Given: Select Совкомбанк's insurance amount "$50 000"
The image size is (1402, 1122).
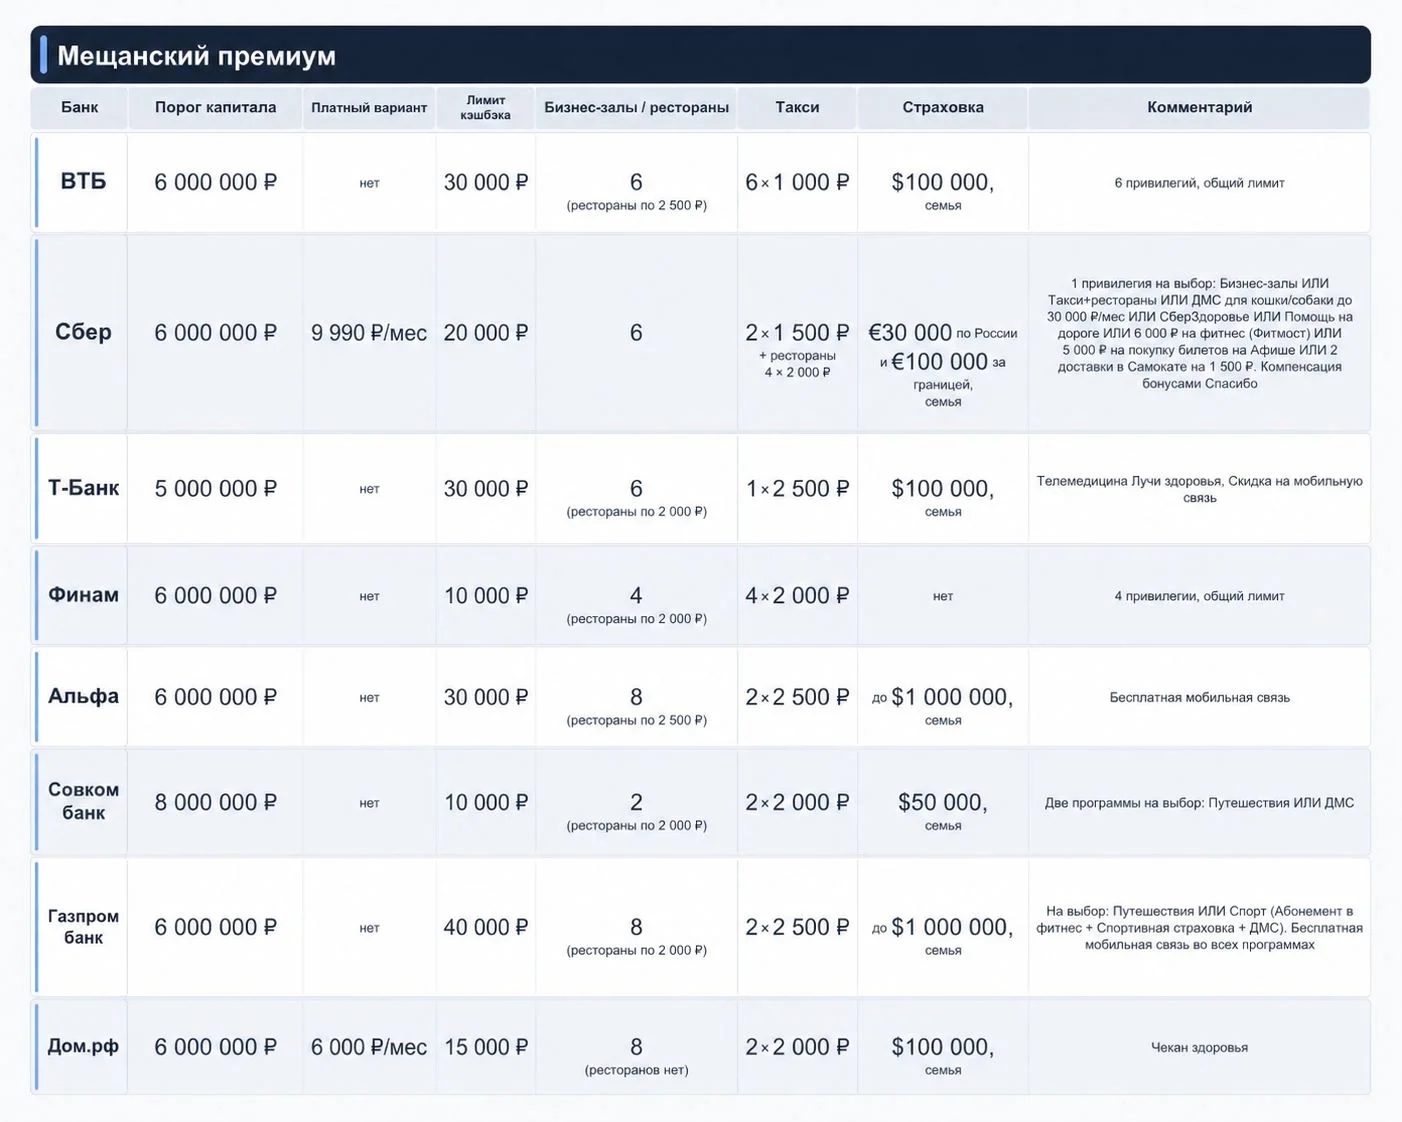Looking at the screenshot, I should [x=942, y=802].
